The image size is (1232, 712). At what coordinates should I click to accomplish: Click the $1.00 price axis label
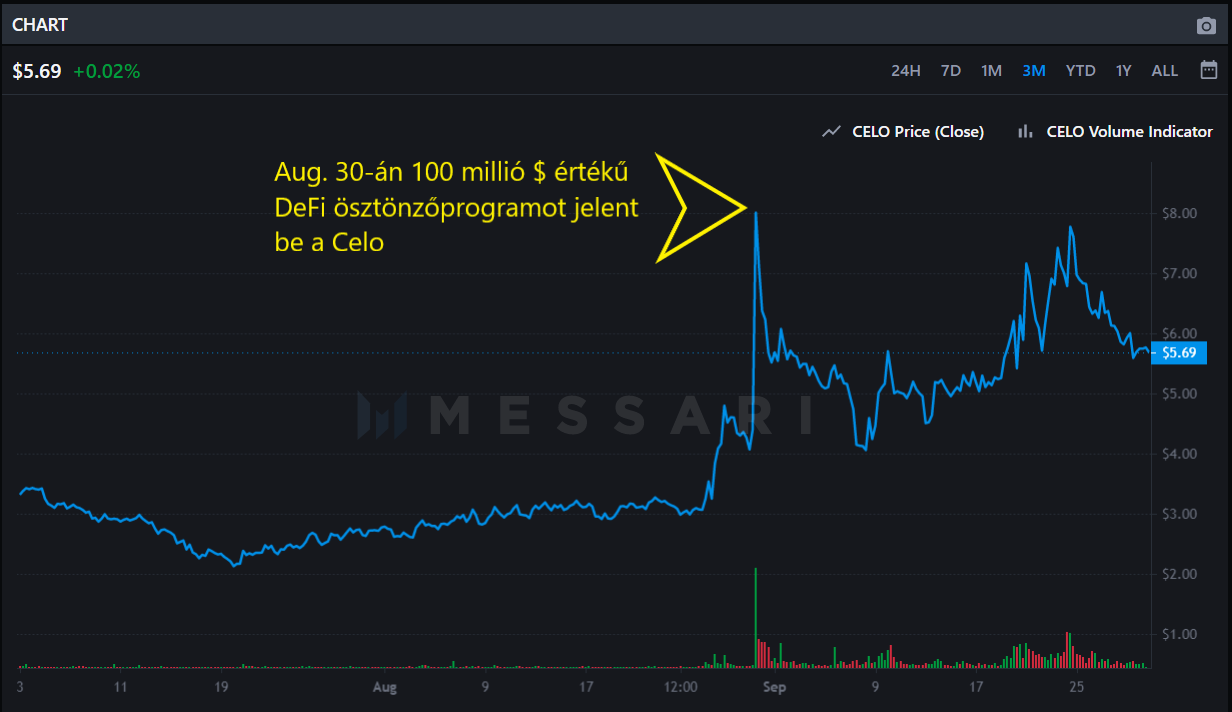1180,634
